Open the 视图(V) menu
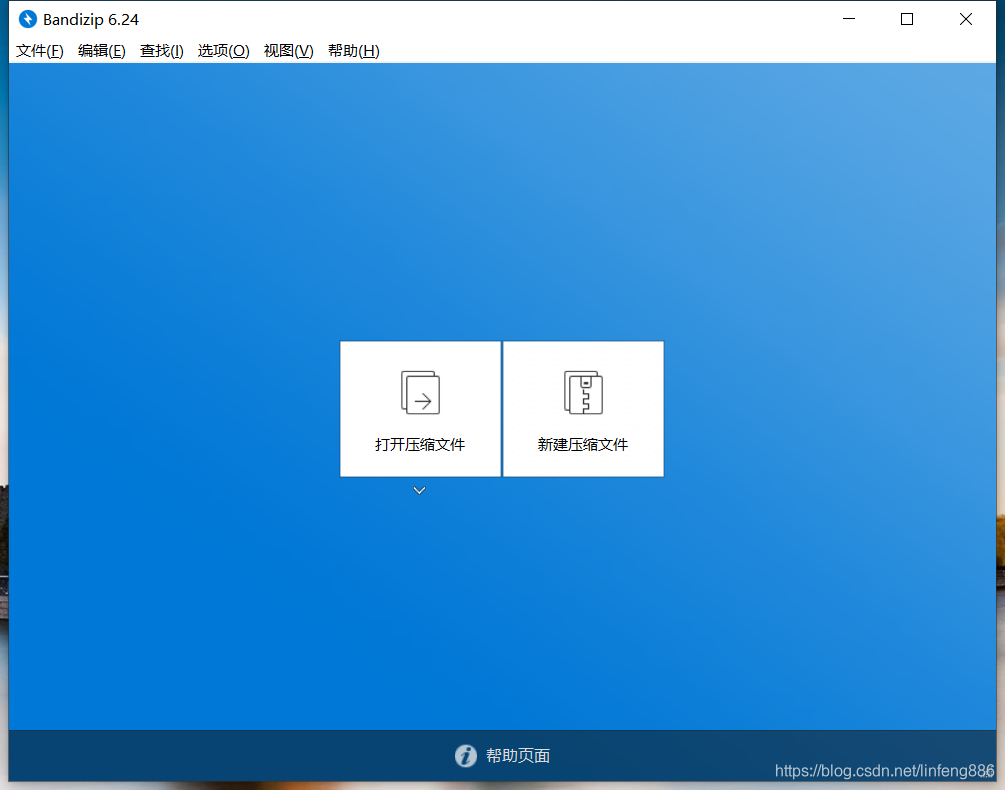 (x=288, y=51)
